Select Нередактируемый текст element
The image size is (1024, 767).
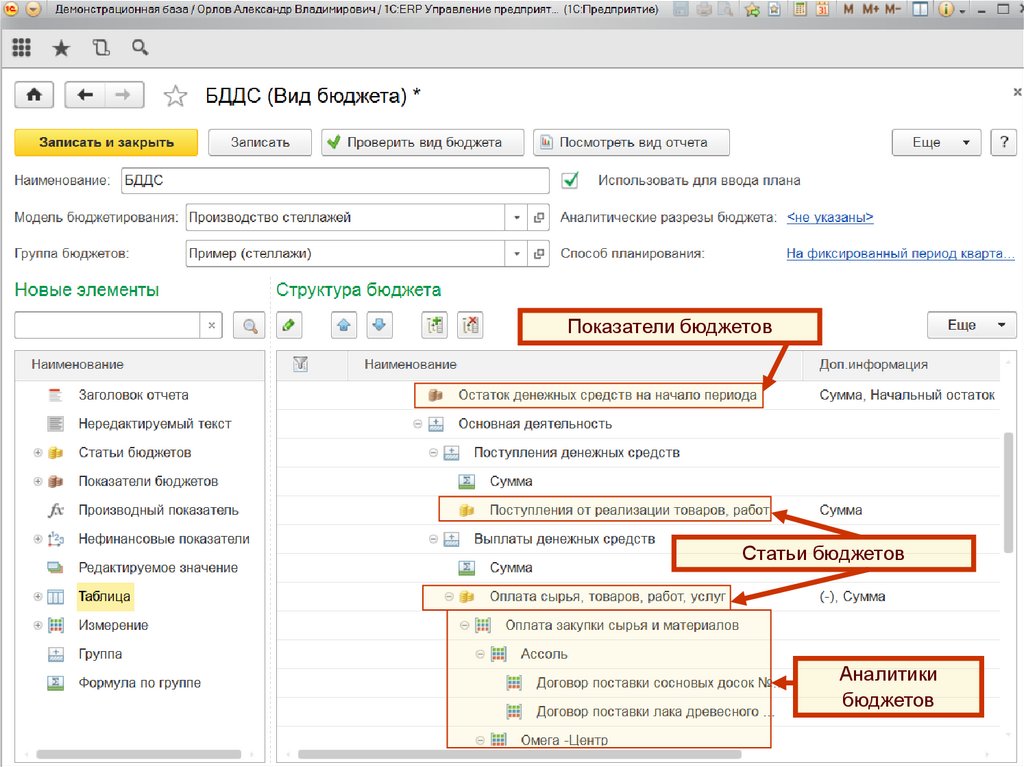pyautogui.click(x=155, y=424)
